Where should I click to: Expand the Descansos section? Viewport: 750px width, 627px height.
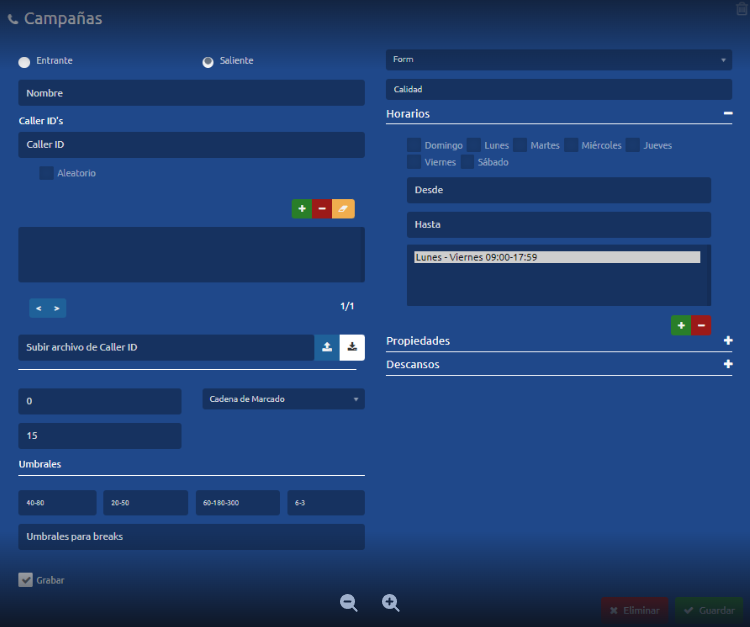pos(728,365)
